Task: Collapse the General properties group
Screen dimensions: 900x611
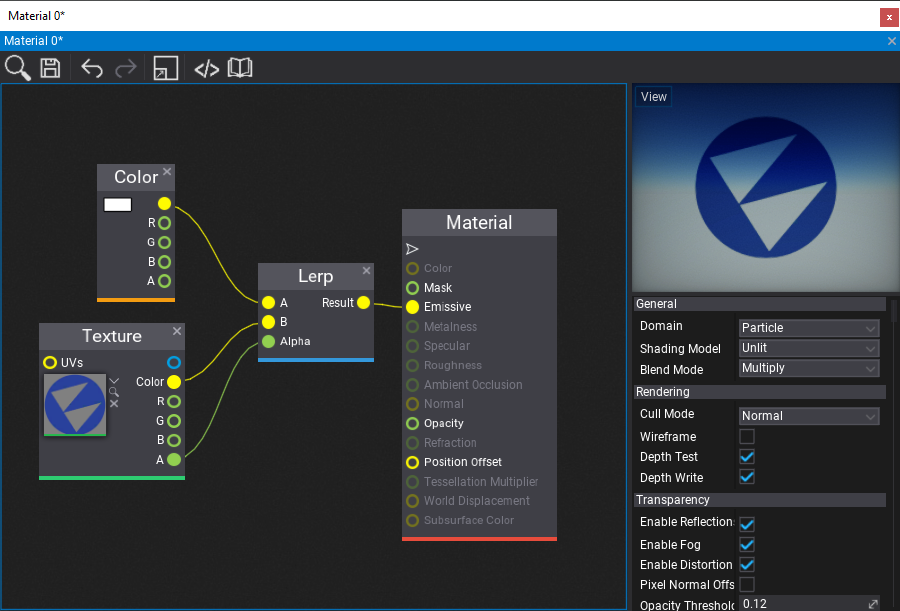Action: (759, 304)
